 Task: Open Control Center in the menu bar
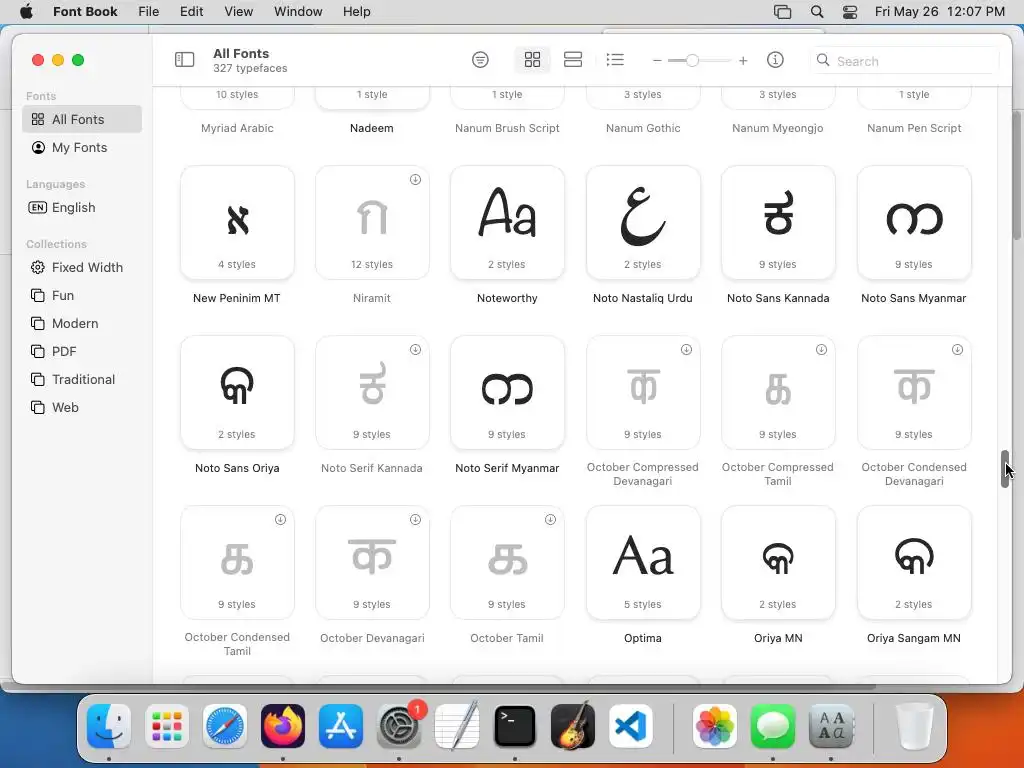[850, 11]
